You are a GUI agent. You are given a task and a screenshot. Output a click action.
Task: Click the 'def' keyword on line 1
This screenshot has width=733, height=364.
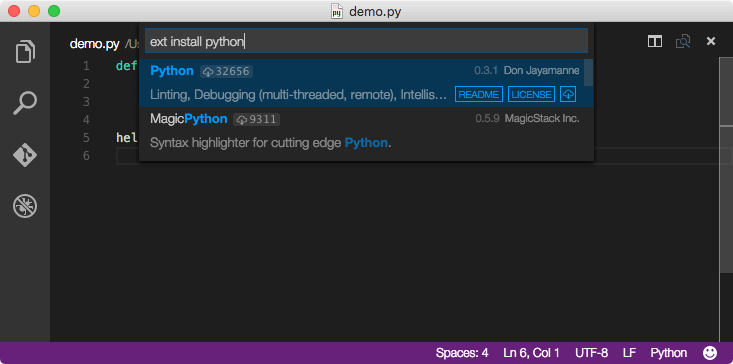point(126,66)
